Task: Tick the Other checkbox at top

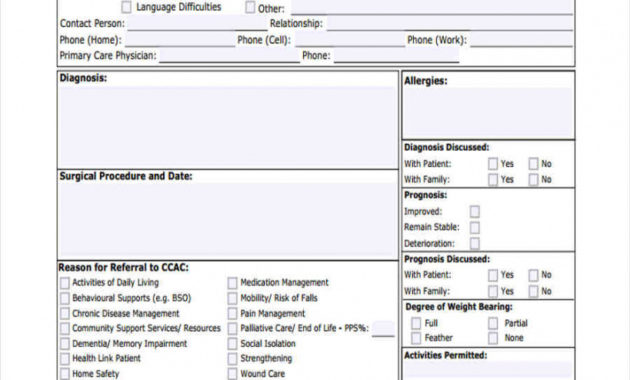Action: (250, 7)
